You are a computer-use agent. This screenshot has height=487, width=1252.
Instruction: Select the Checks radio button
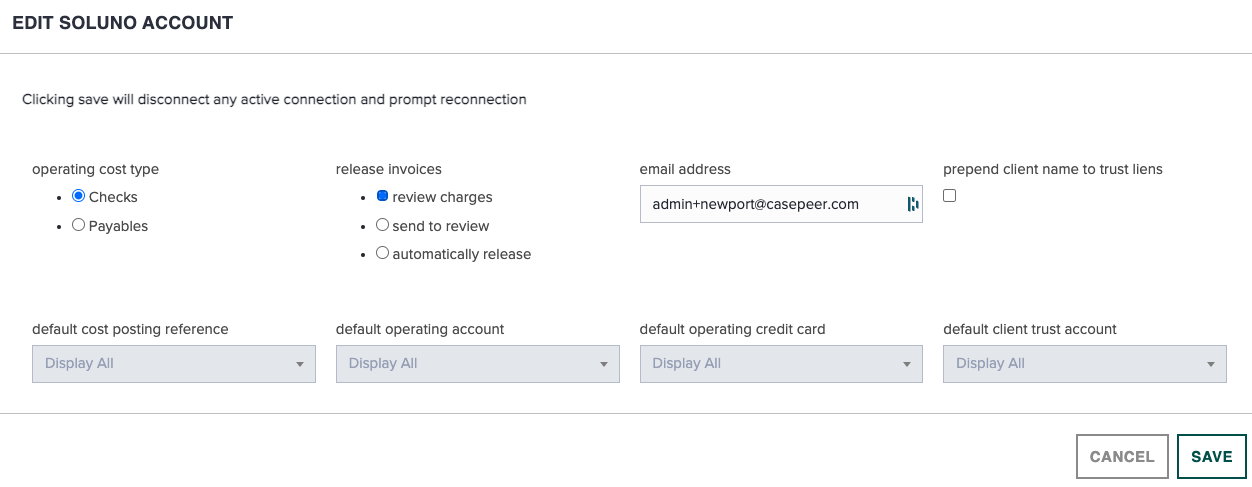coord(78,196)
